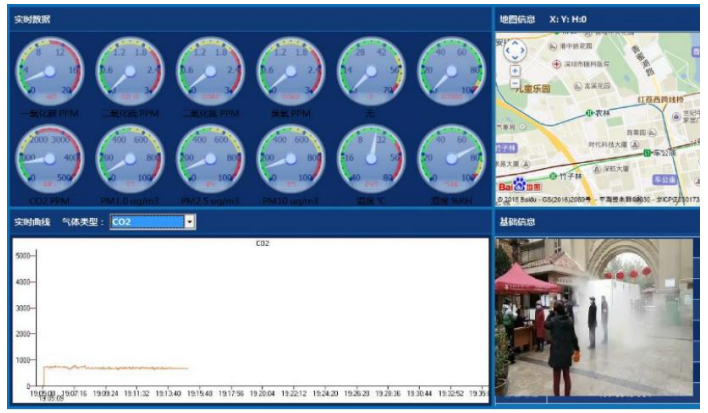
Task: Zoom out on the Baidu map
Action: tap(515, 83)
